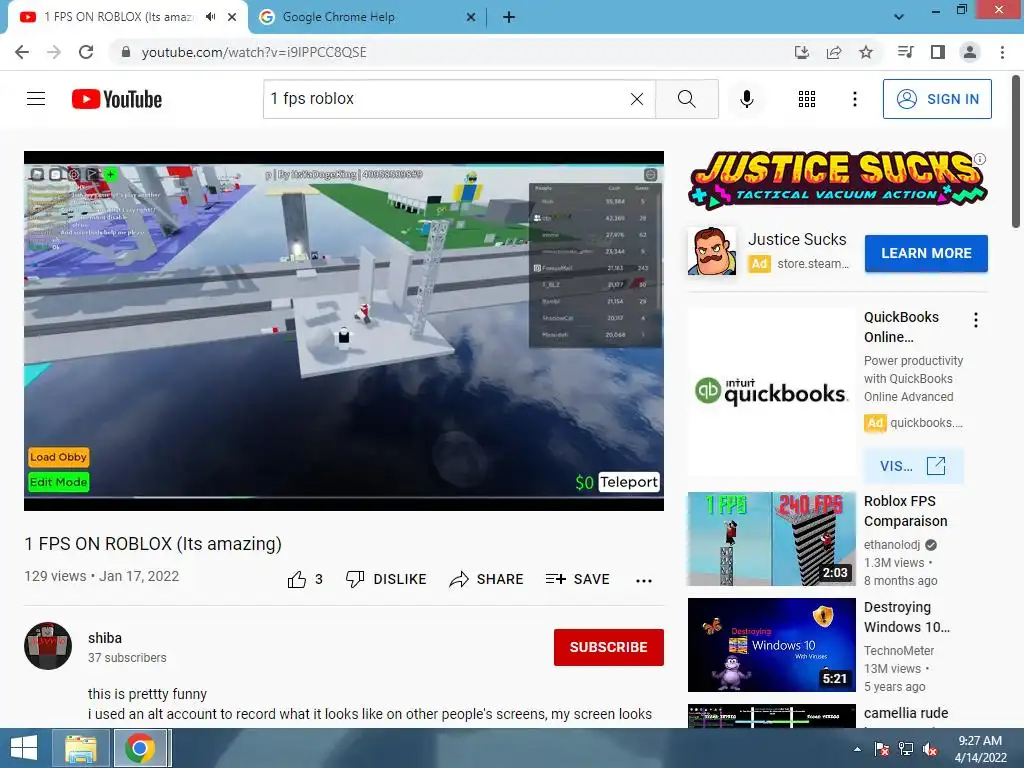Screen dimensions: 1024x768
Task: Close the 1 FPS ON ROBLOX tab
Action: 232,17
